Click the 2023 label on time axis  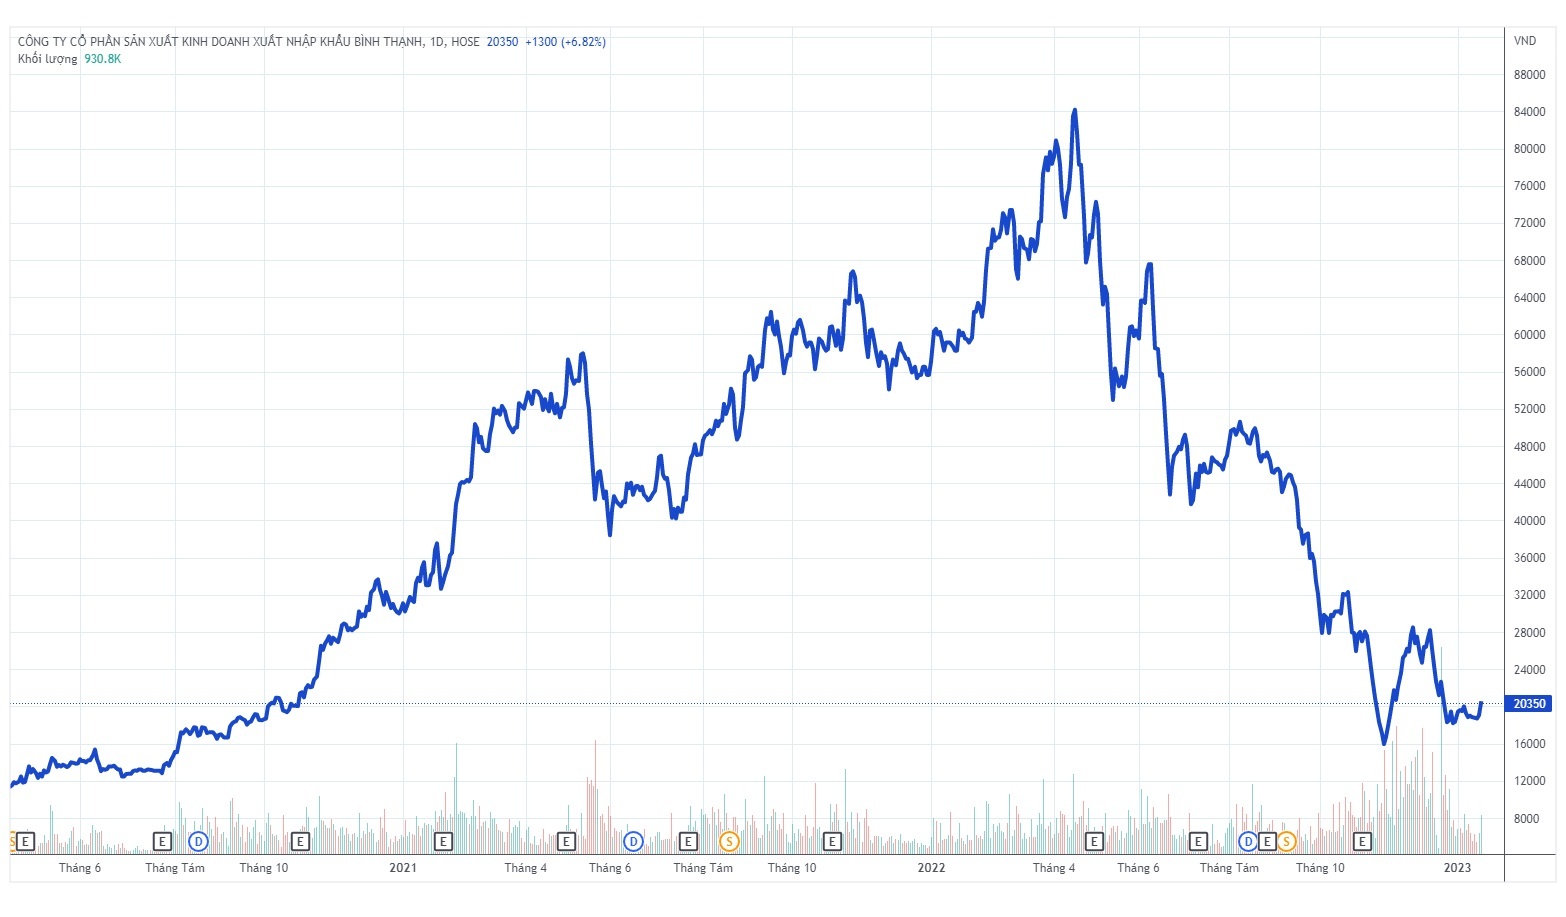(1457, 868)
